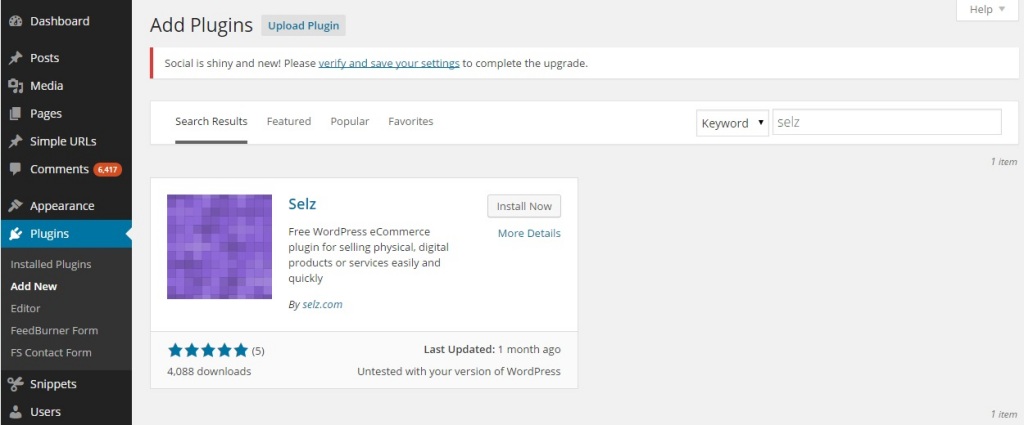The image size is (1024, 425).
Task: Switch to the Popular tab
Action: pos(349,121)
